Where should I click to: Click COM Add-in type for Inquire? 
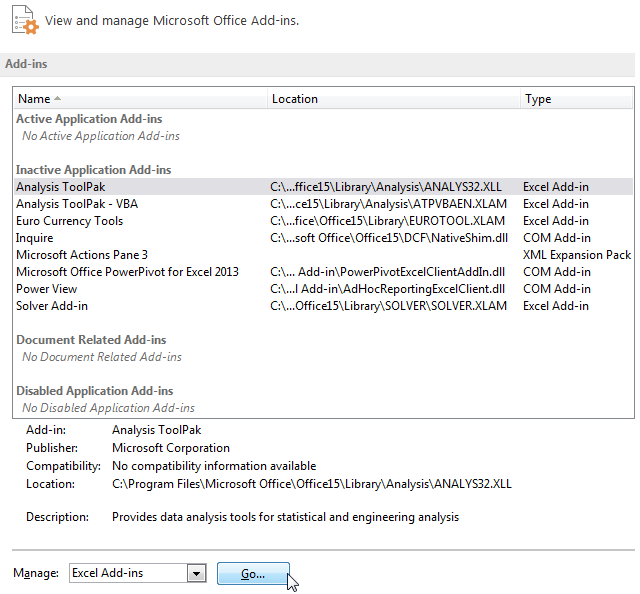[x=557, y=238]
